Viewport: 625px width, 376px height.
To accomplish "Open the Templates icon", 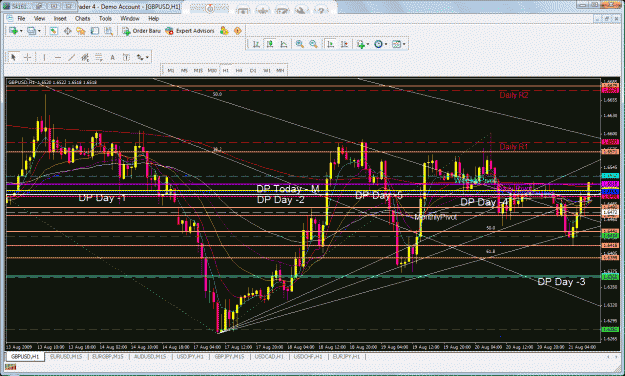I will [x=396, y=44].
